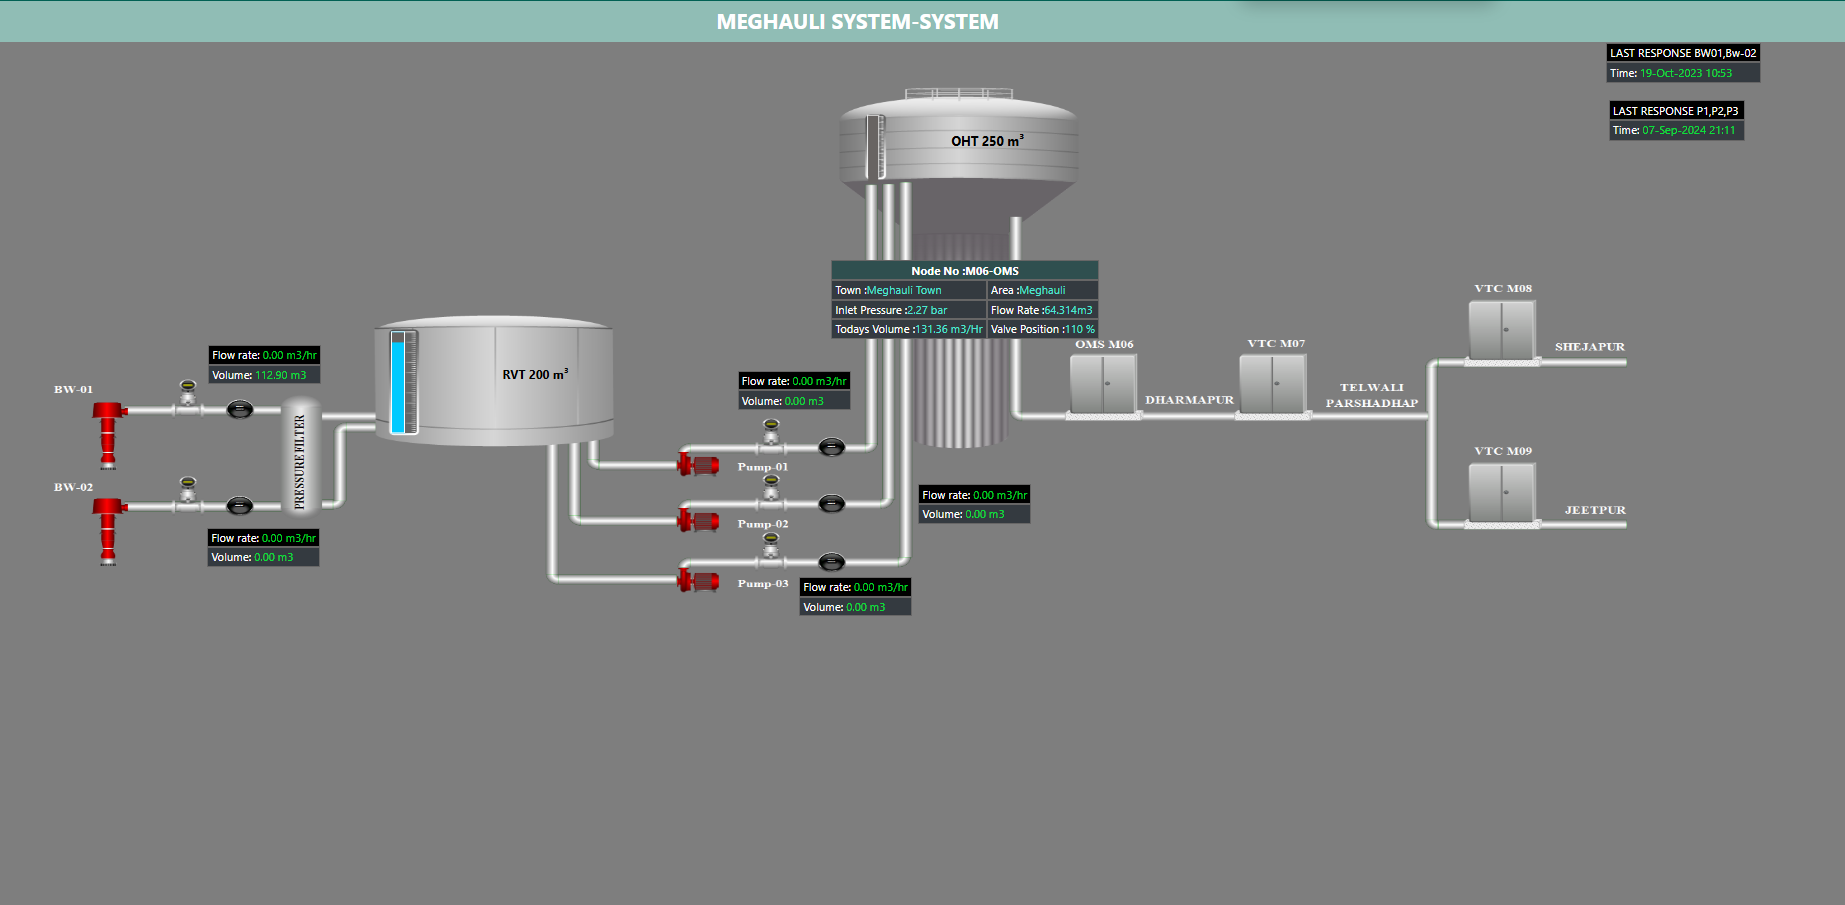Click the VTC M09 cabinet
The width and height of the screenshot is (1845, 905).
[1501, 493]
